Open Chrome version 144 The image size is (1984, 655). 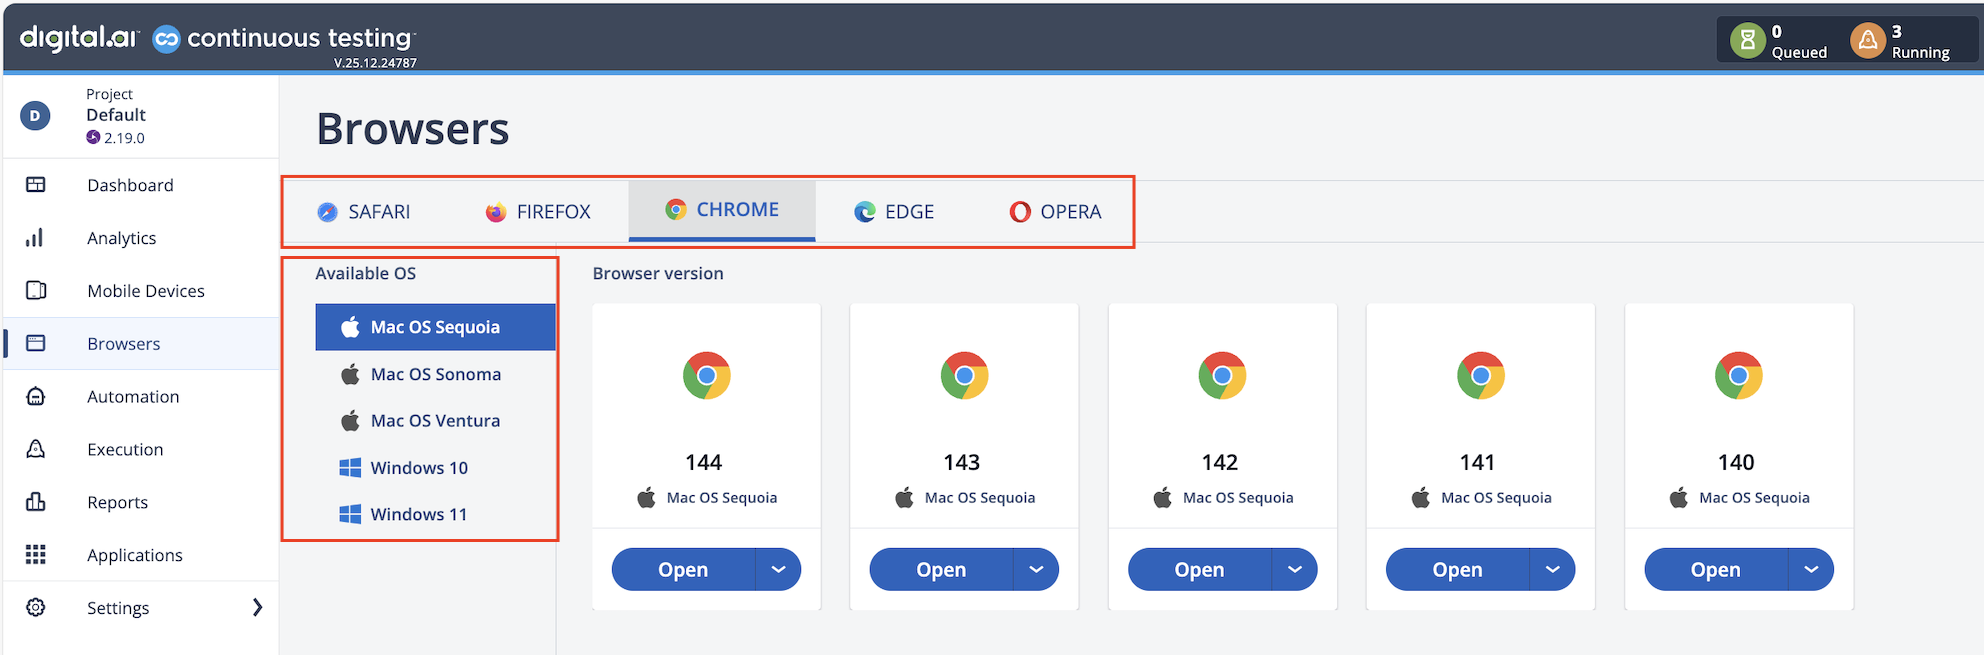[x=683, y=569]
